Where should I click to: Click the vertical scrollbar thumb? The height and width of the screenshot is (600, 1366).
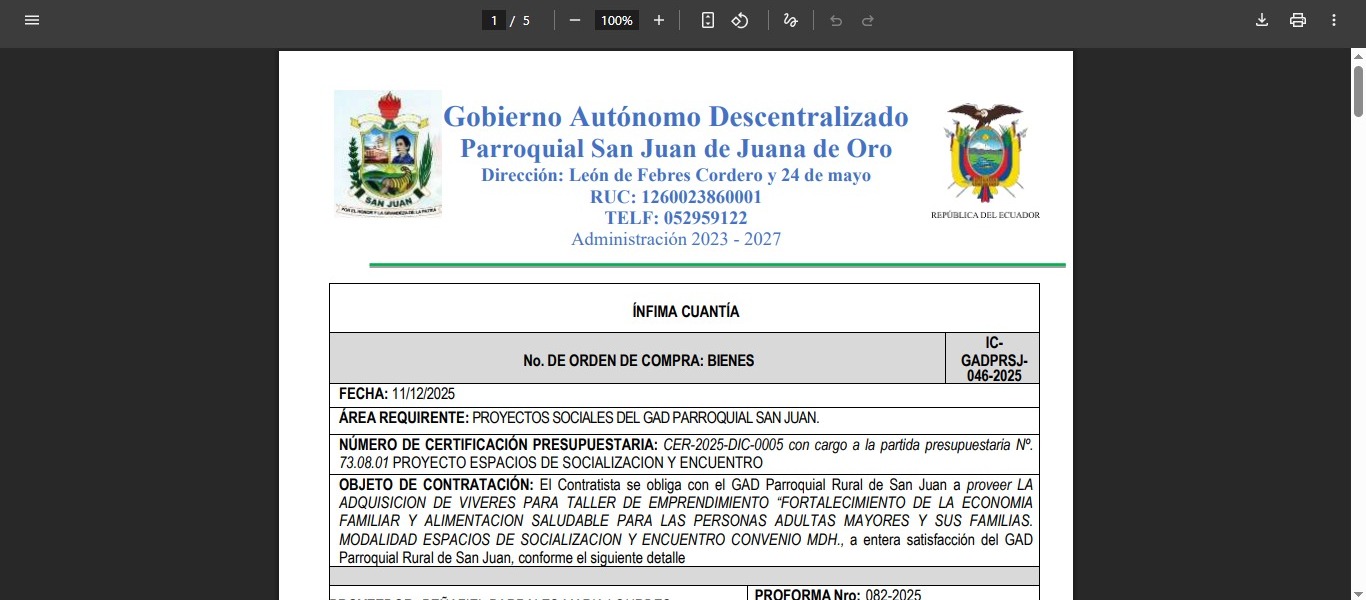[x=1358, y=90]
